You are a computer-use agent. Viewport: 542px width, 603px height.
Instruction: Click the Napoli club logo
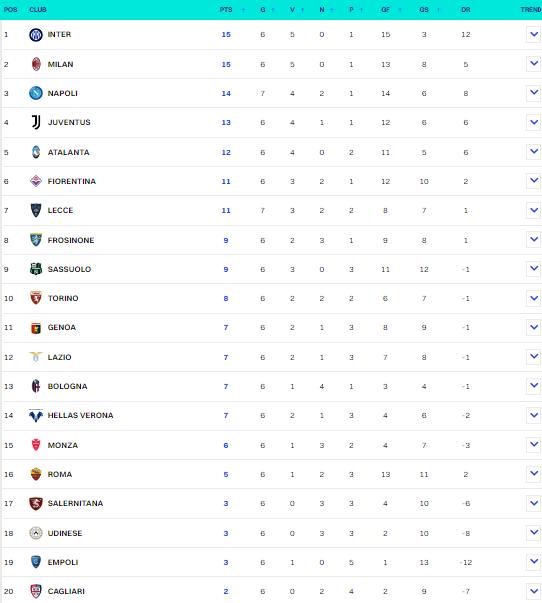pyautogui.click(x=36, y=93)
